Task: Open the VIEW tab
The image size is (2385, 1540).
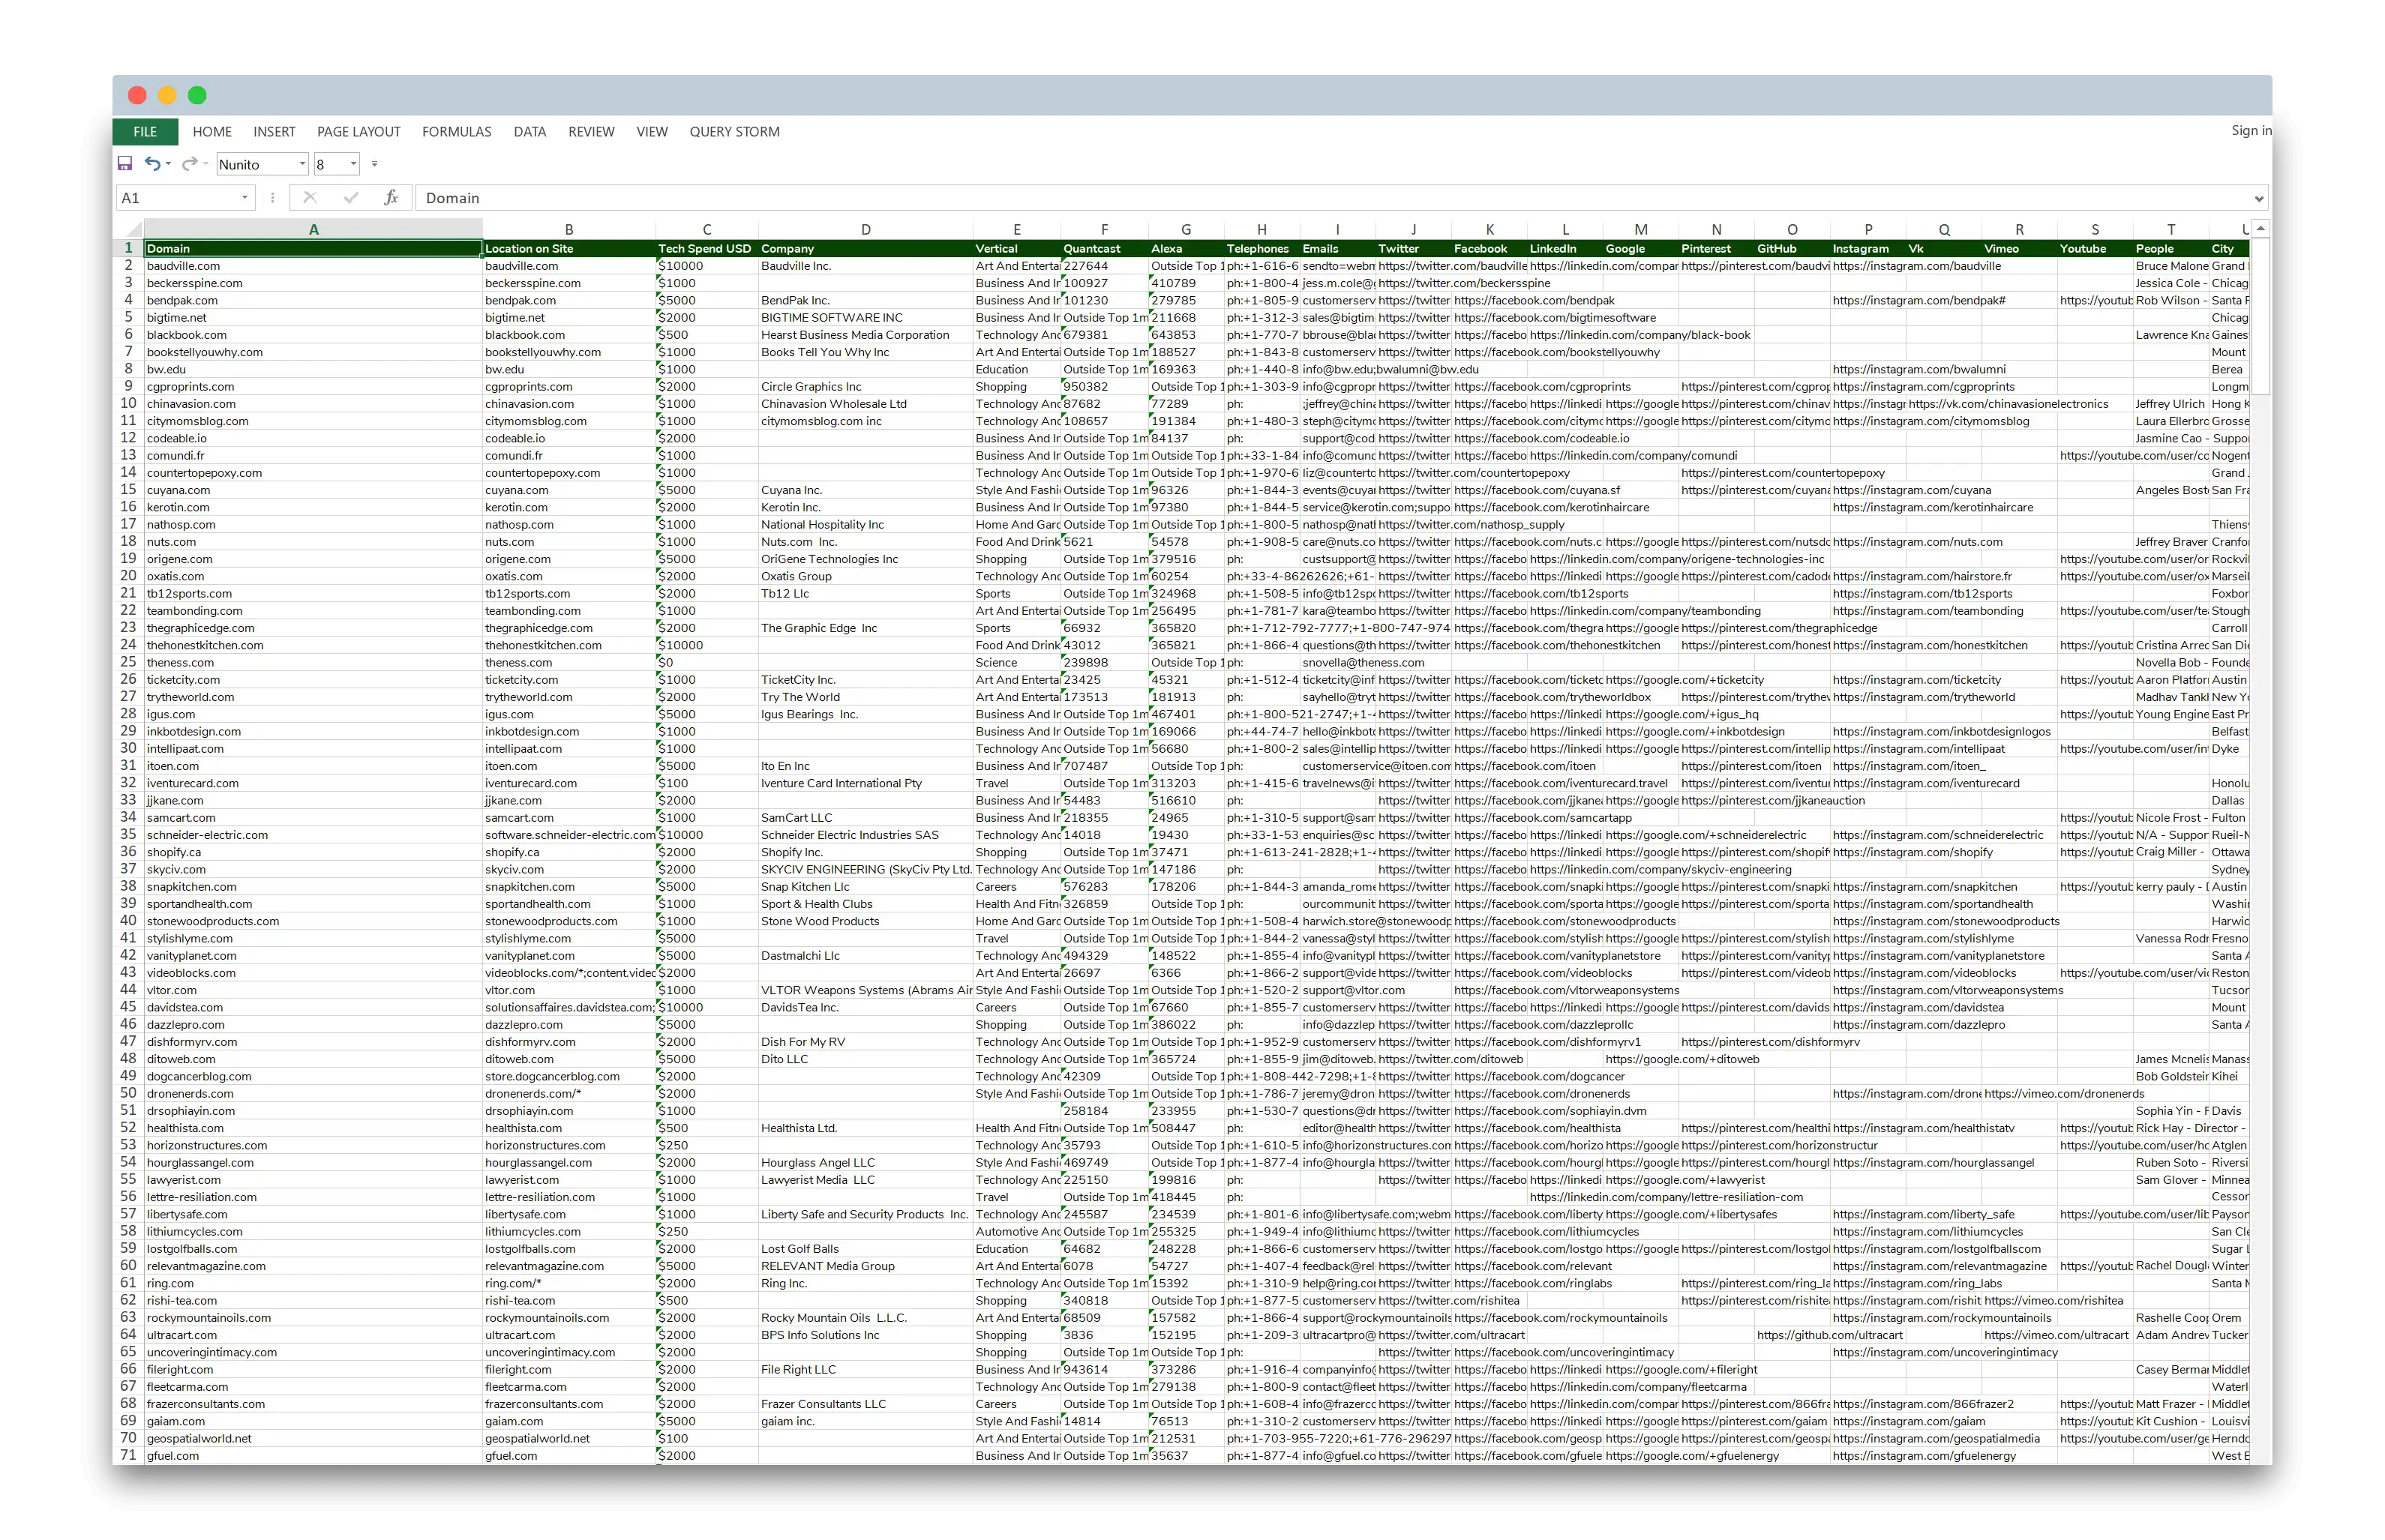Action: point(652,131)
